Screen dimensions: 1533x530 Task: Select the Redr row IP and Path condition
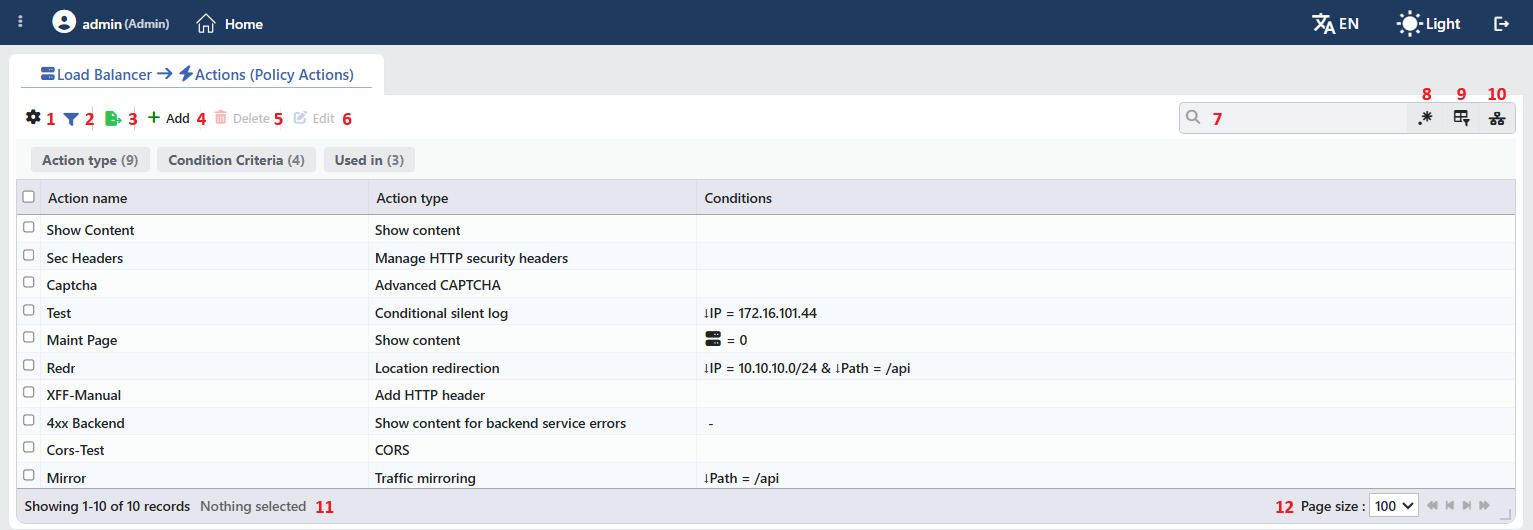[x=806, y=368]
